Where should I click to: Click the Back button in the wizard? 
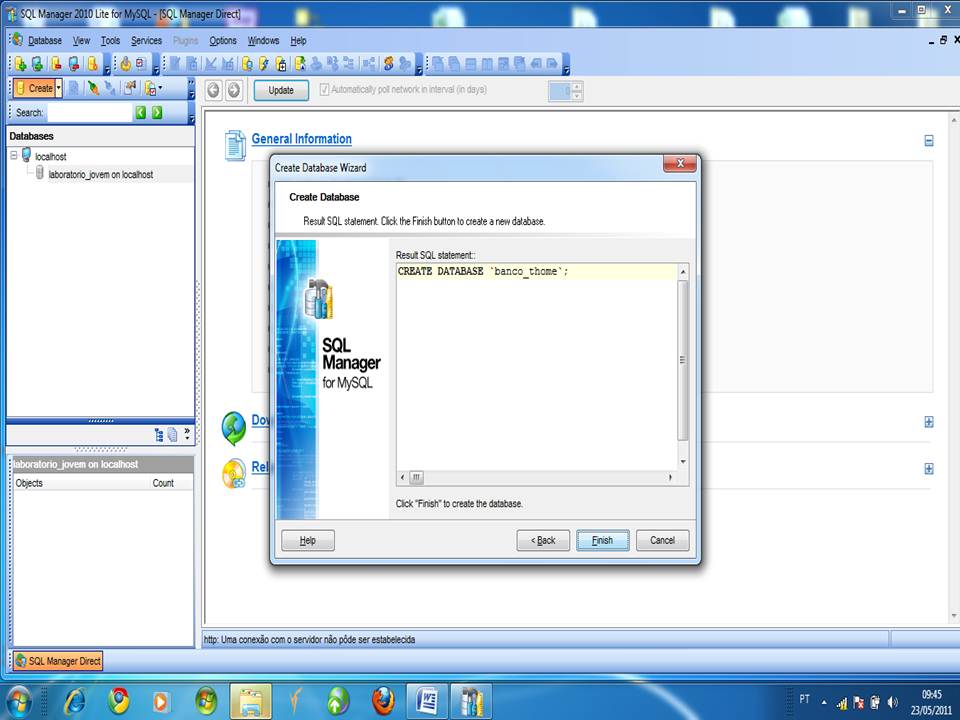coord(543,540)
